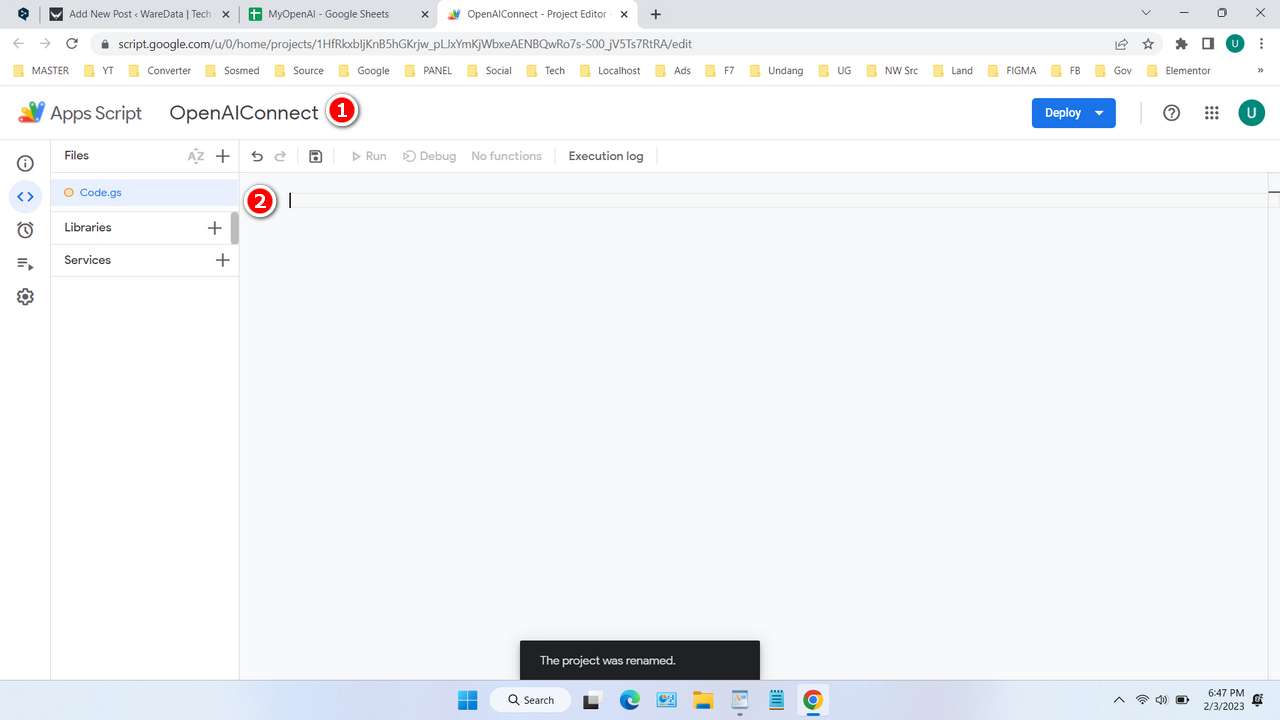Undo the last edit
Image resolution: width=1280 pixels, height=720 pixels.
point(257,156)
